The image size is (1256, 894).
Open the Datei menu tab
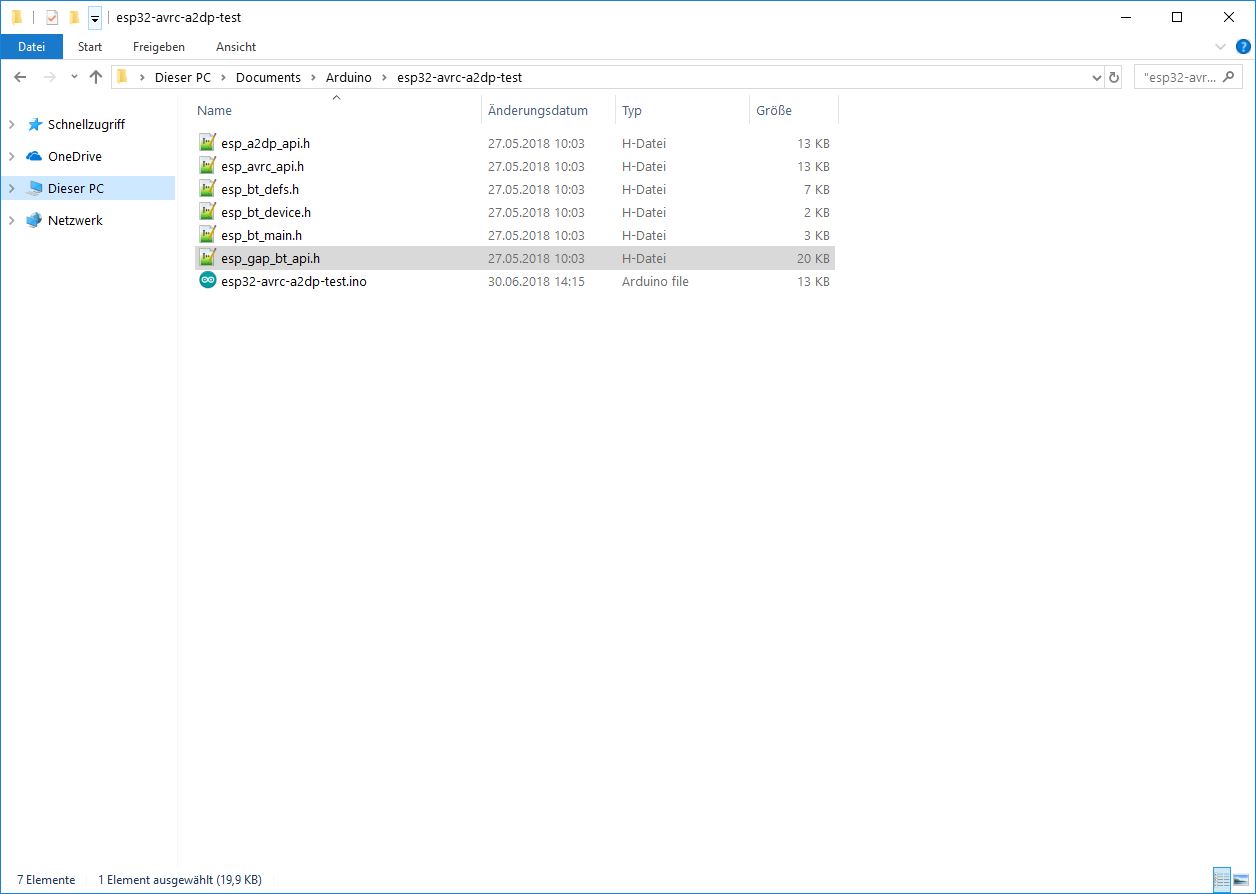[32, 47]
